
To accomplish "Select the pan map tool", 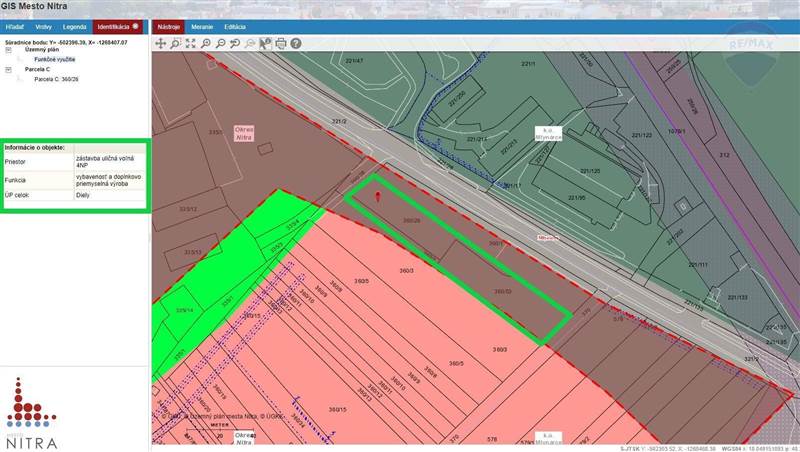I will 161,43.
